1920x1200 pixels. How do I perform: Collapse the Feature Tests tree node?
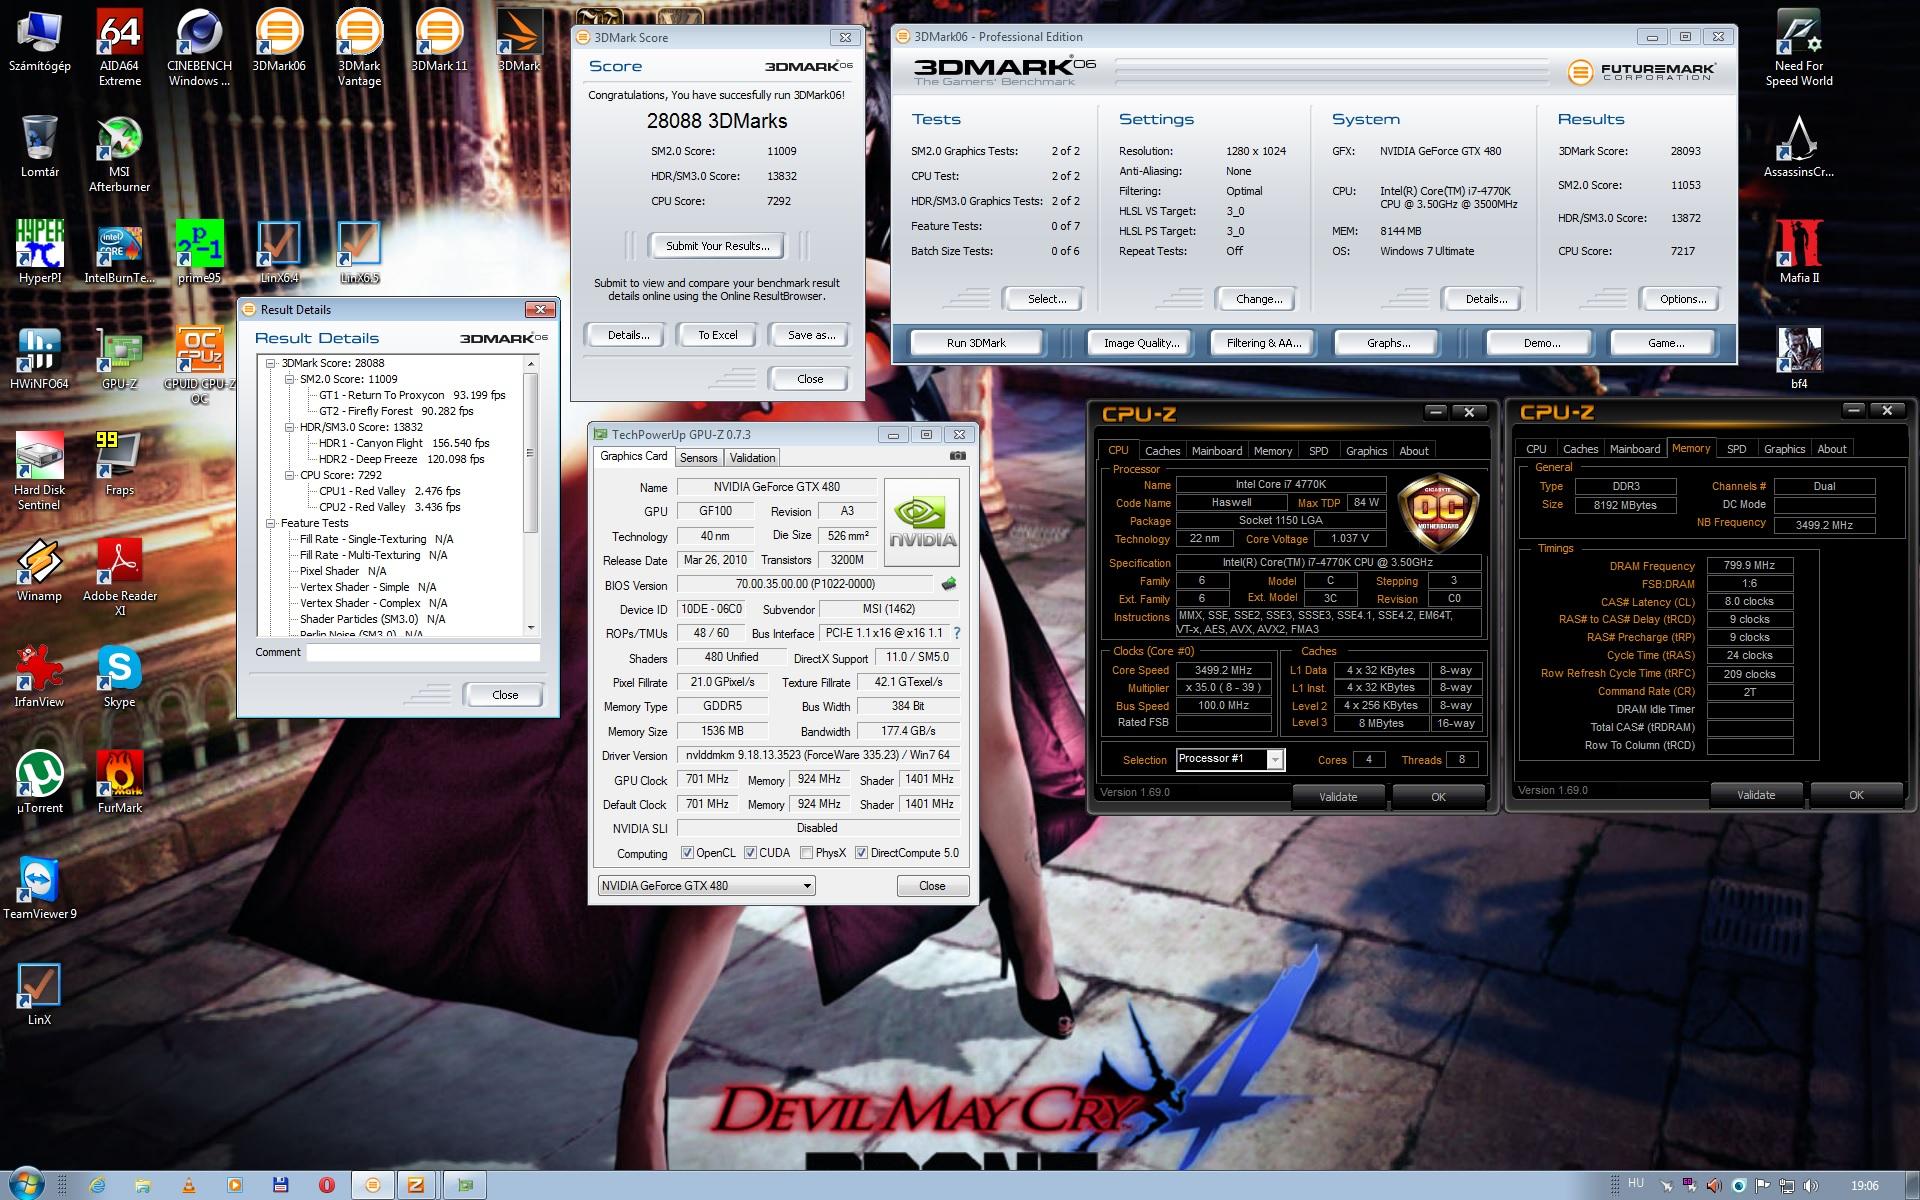coord(271,524)
